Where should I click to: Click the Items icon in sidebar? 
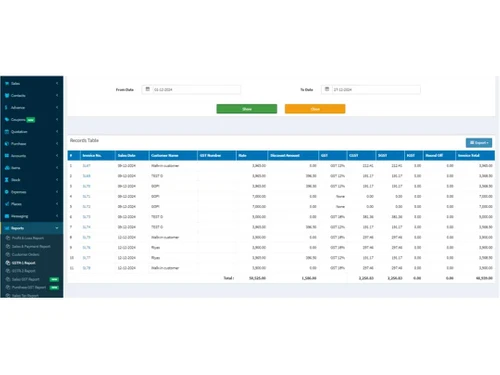pos(7,168)
